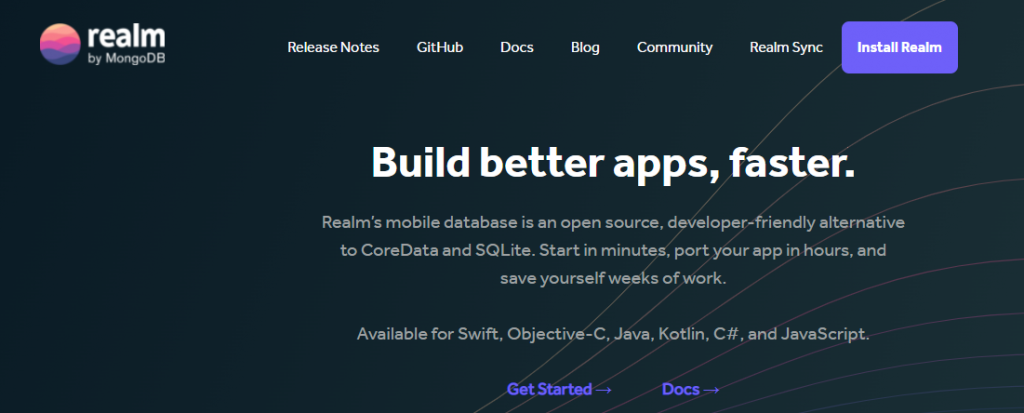Click the 'by MongoDB' tagline text
1024x413 pixels.
click(126, 58)
